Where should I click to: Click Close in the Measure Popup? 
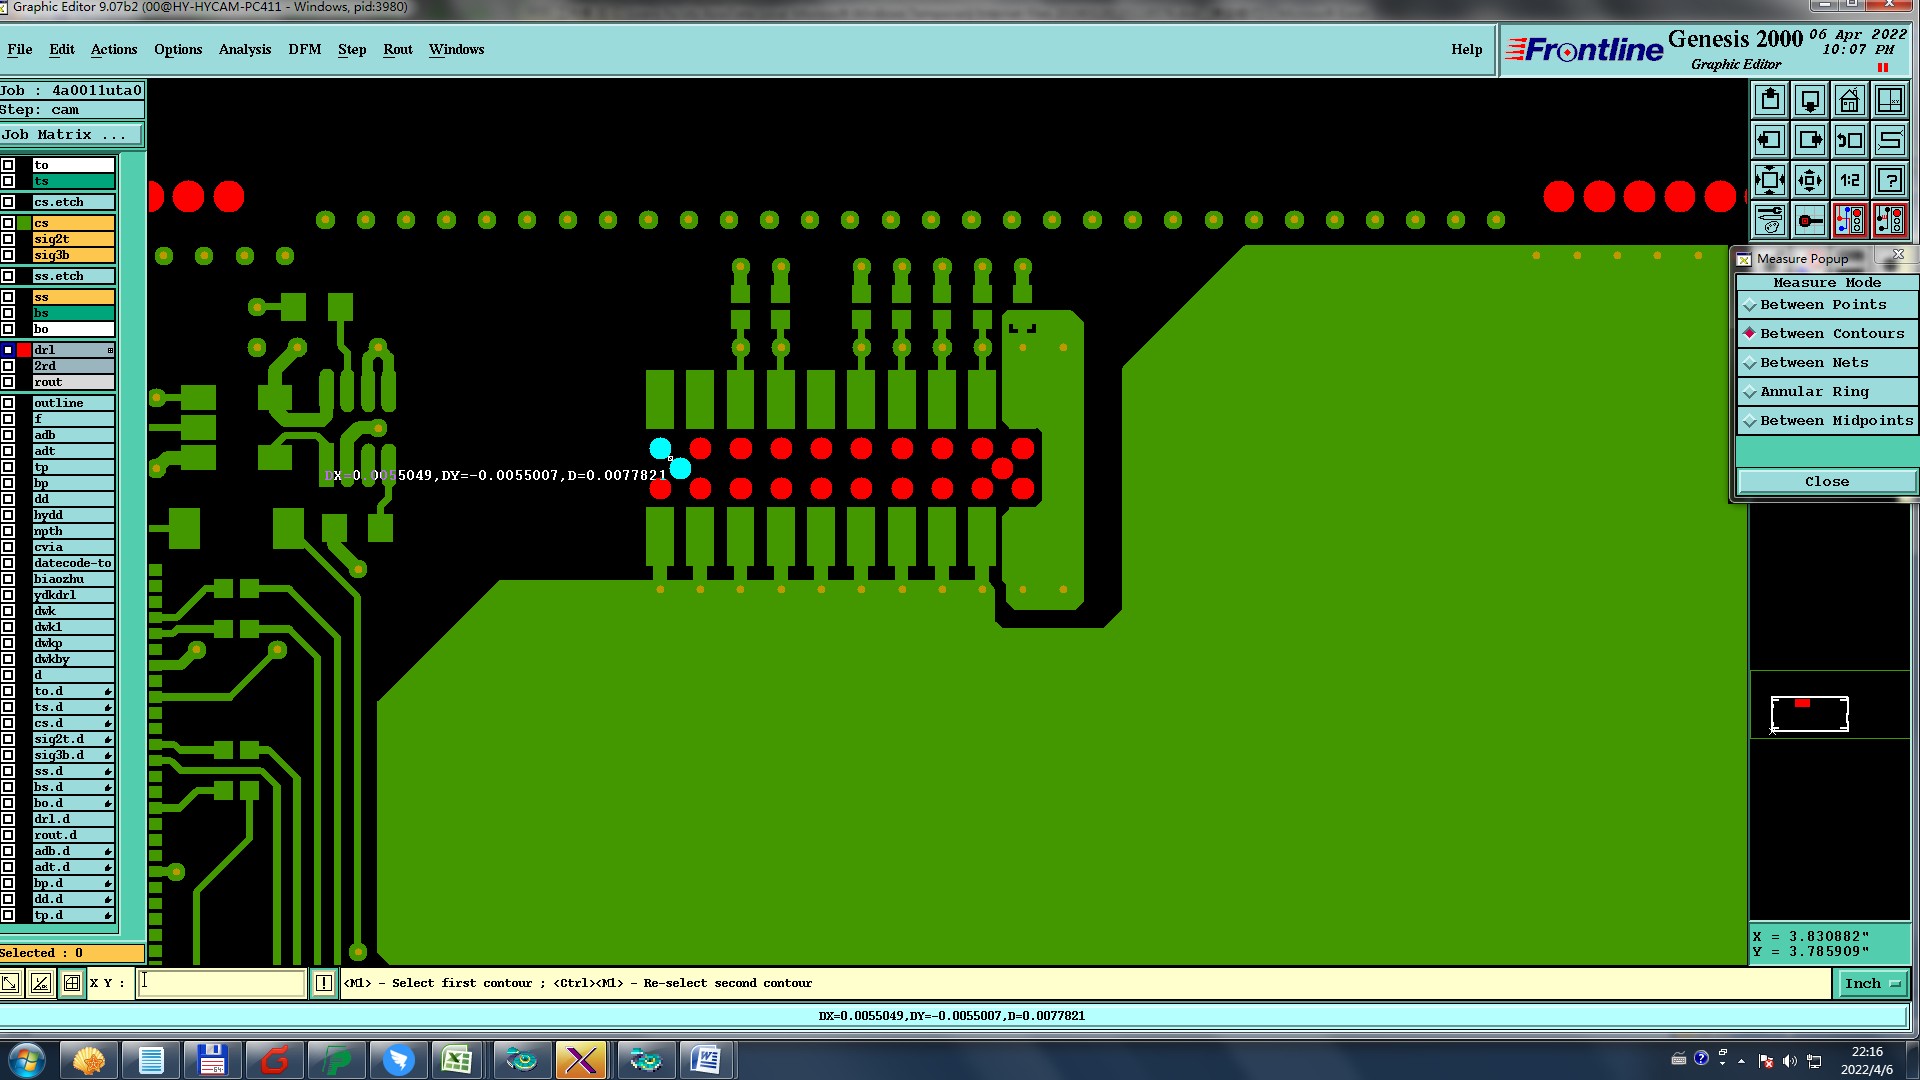pyautogui.click(x=1826, y=482)
